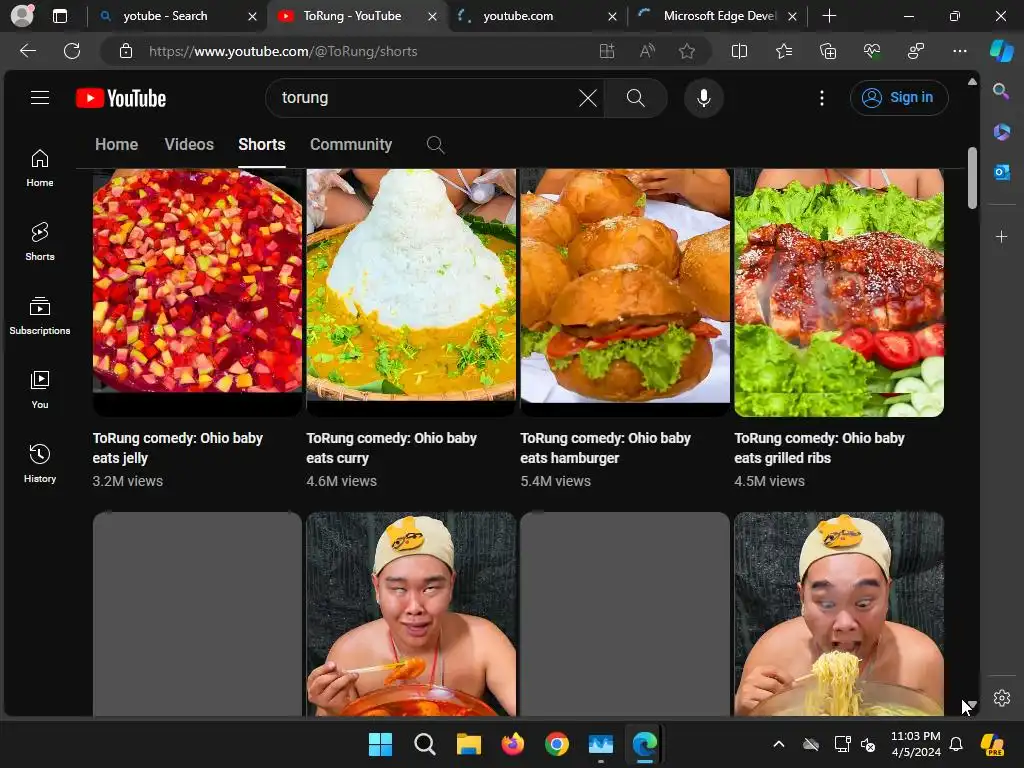Open Subscriptions in YouTube sidebar

(x=40, y=316)
